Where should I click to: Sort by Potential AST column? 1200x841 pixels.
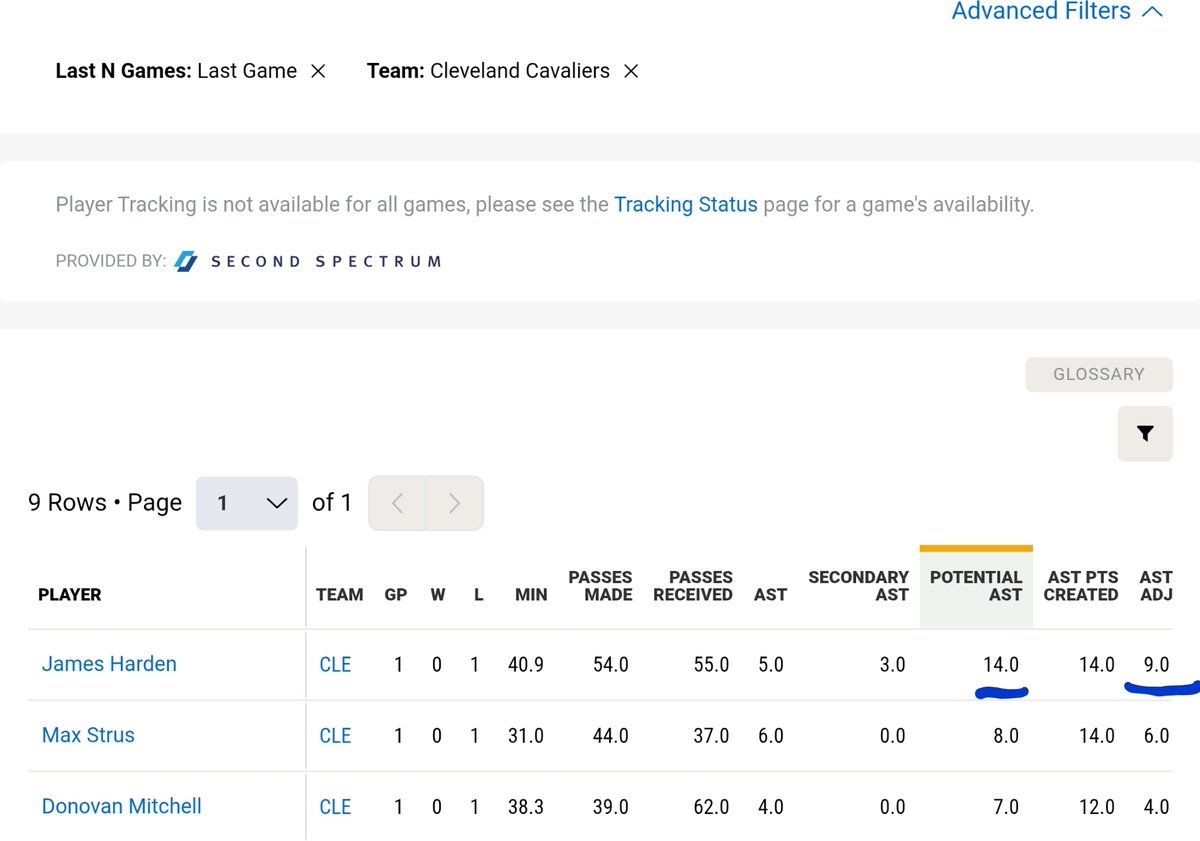tap(976, 586)
